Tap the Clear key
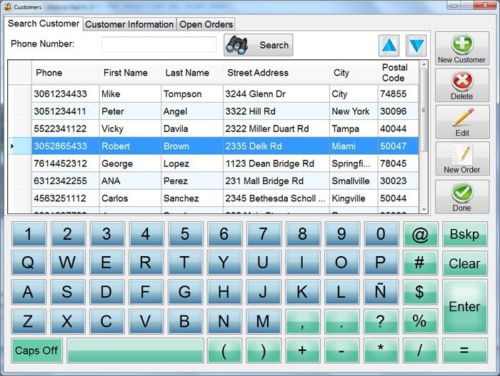 tap(465, 263)
